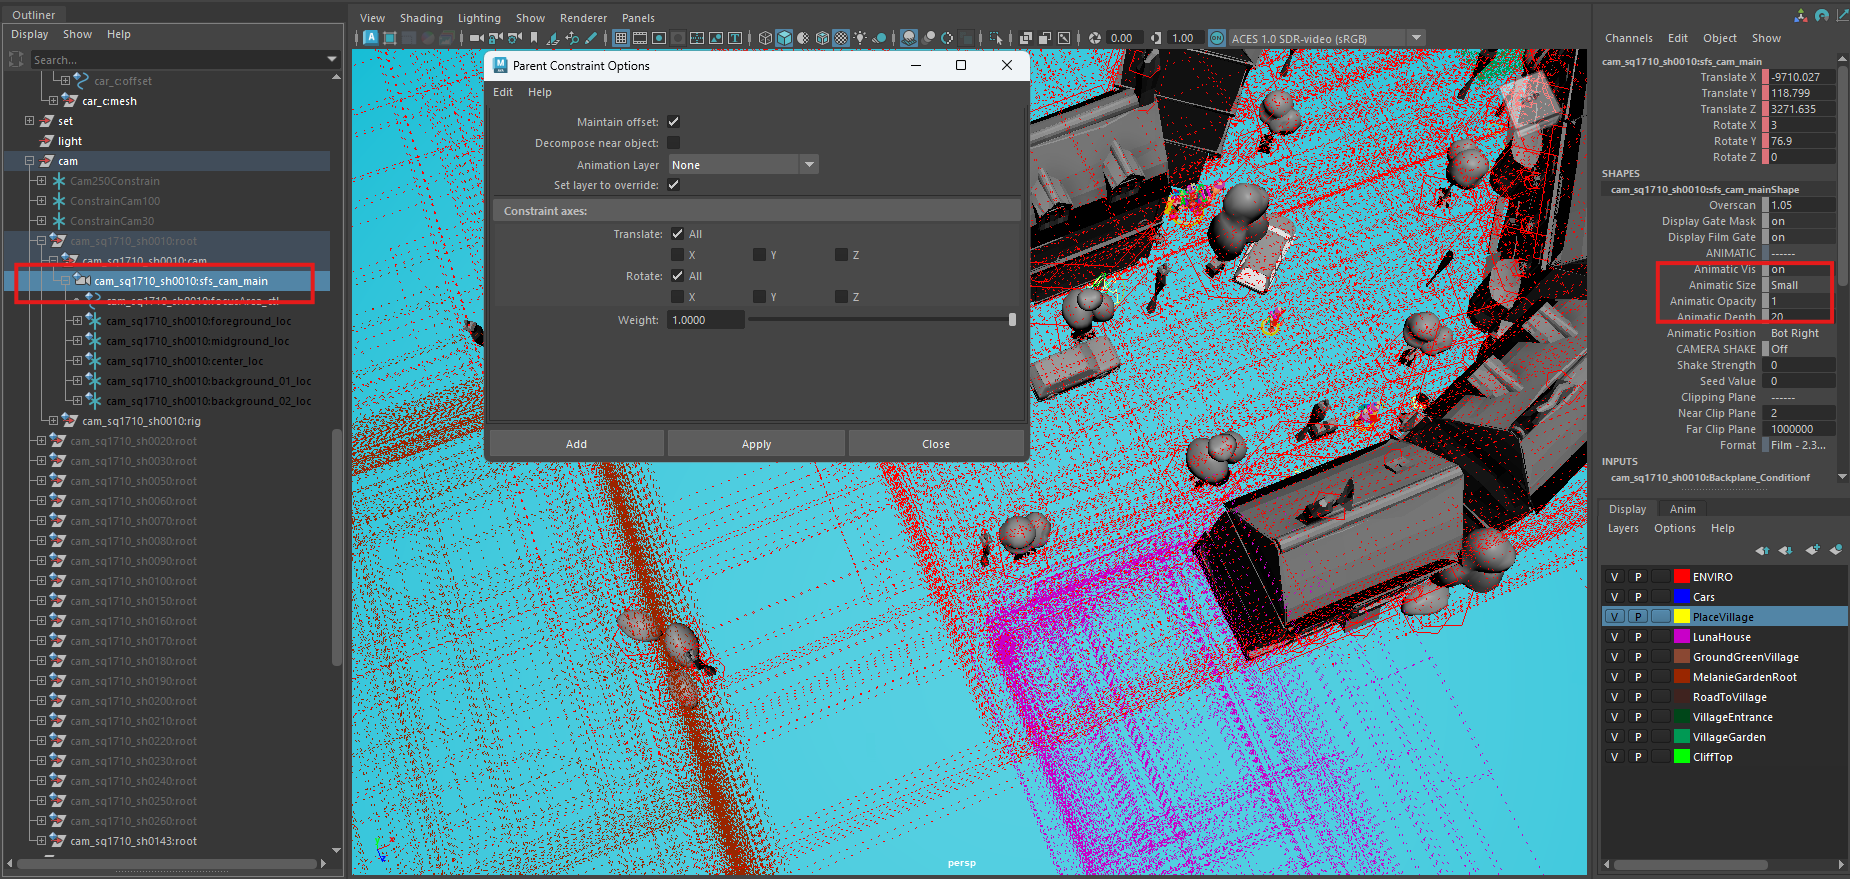Click the Weight slider handle
The width and height of the screenshot is (1850, 879).
1012,320
